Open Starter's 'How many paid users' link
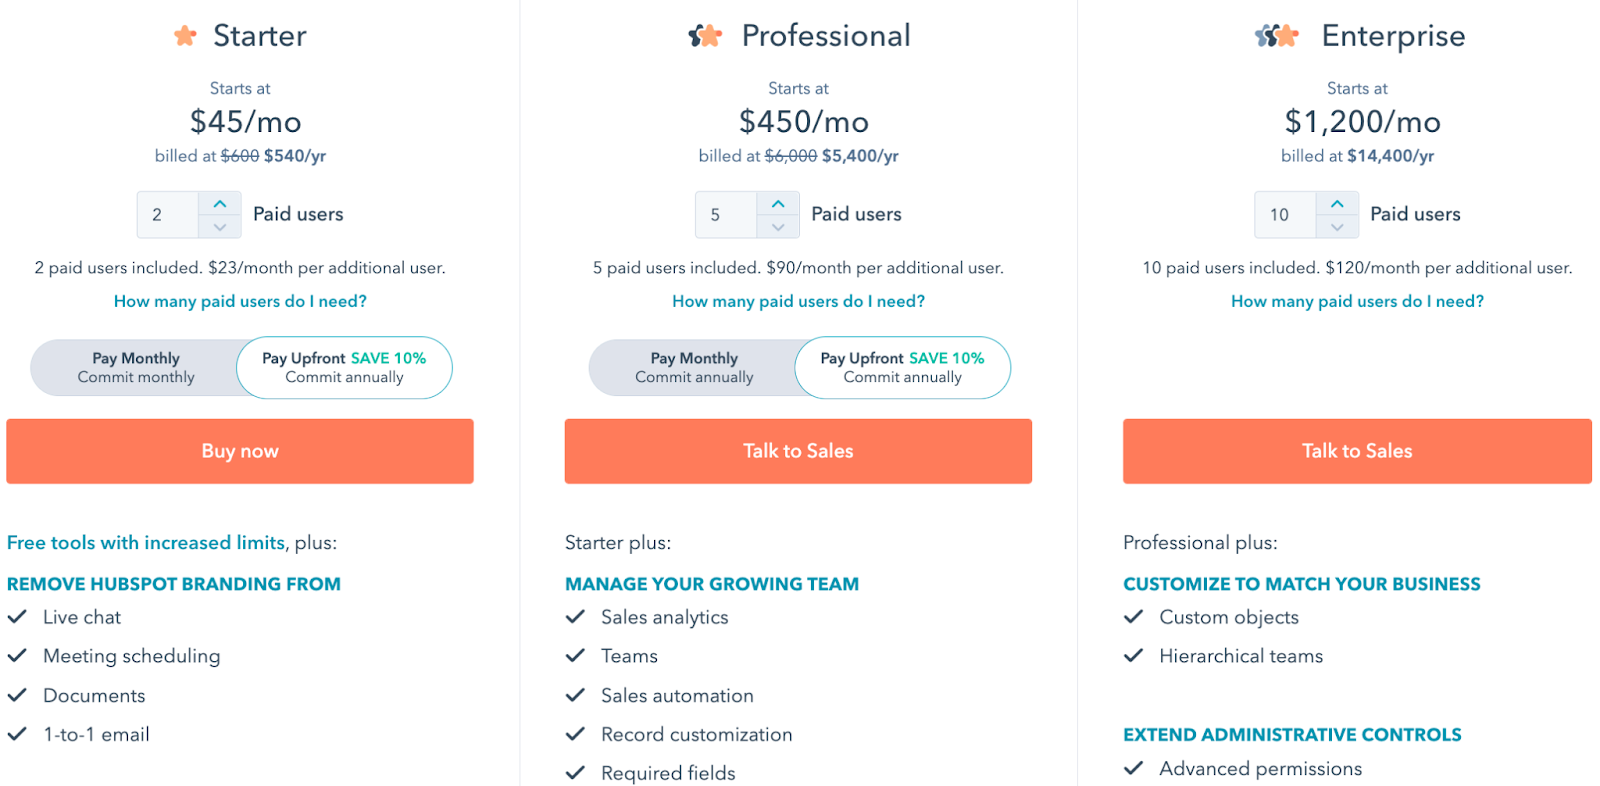Screen dimensions: 1600x786 (x=240, y=301)
